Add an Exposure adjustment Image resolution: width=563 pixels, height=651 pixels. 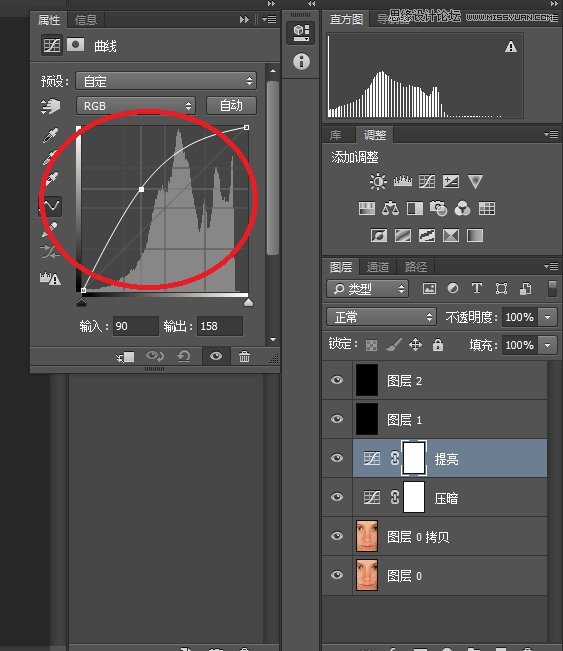pyautogui.click(x=451, y=181)
